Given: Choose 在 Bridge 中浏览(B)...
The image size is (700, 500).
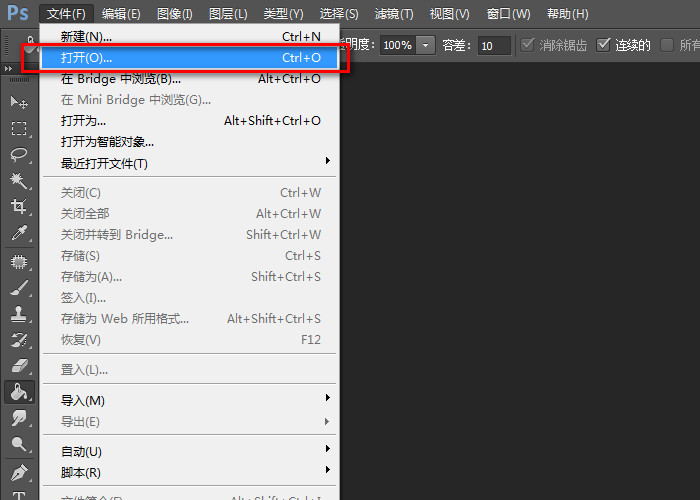Looking at the screenshot, I should click(189, 79).
